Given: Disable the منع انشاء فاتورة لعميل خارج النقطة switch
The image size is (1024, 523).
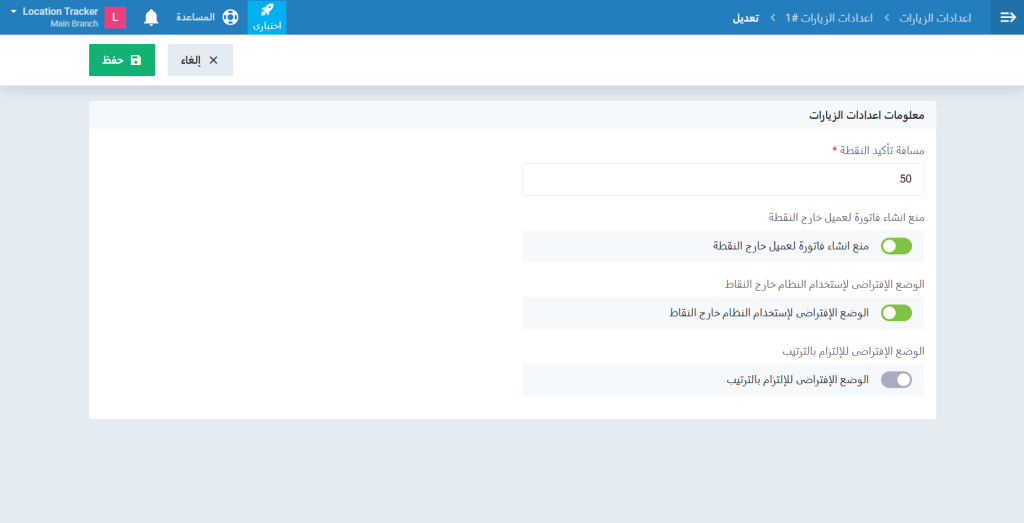Looking at the screenshot, I should 895,246.
